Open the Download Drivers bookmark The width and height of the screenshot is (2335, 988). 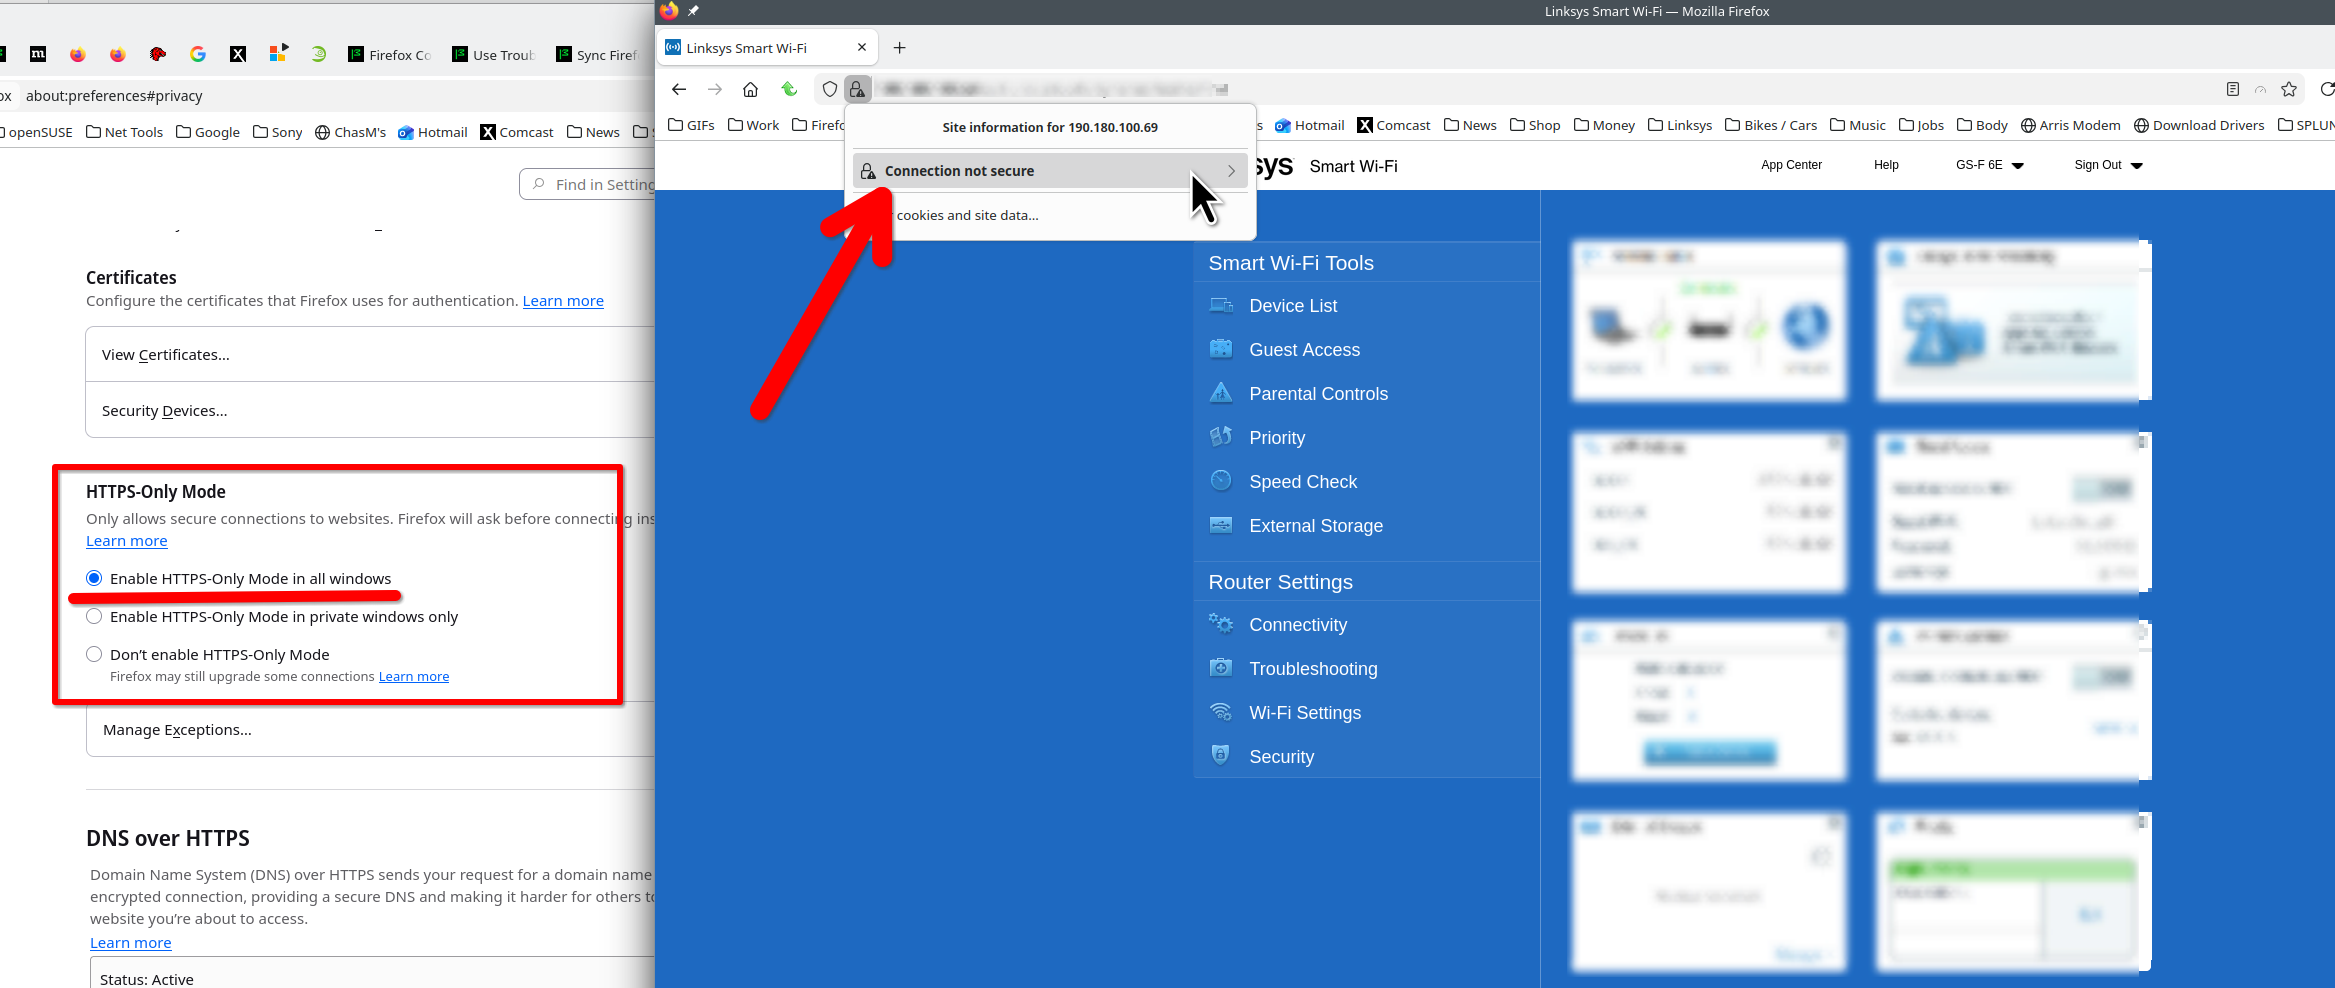2199,125
